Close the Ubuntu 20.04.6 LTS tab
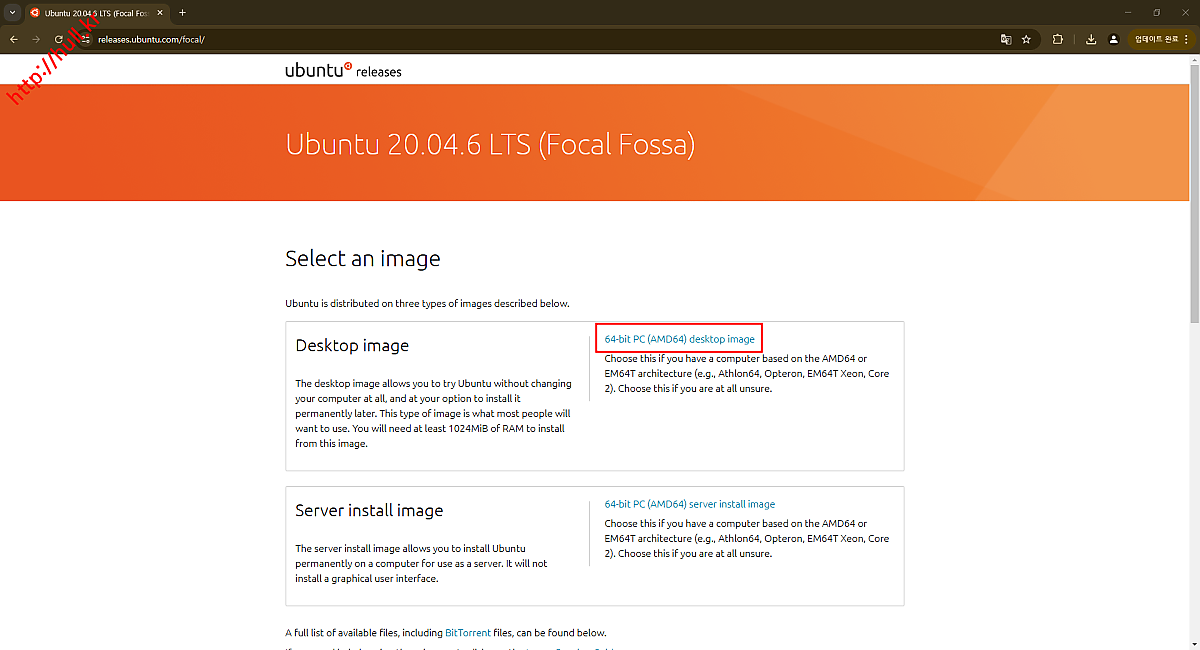The image size is (1200, 650). coord(159,13)
